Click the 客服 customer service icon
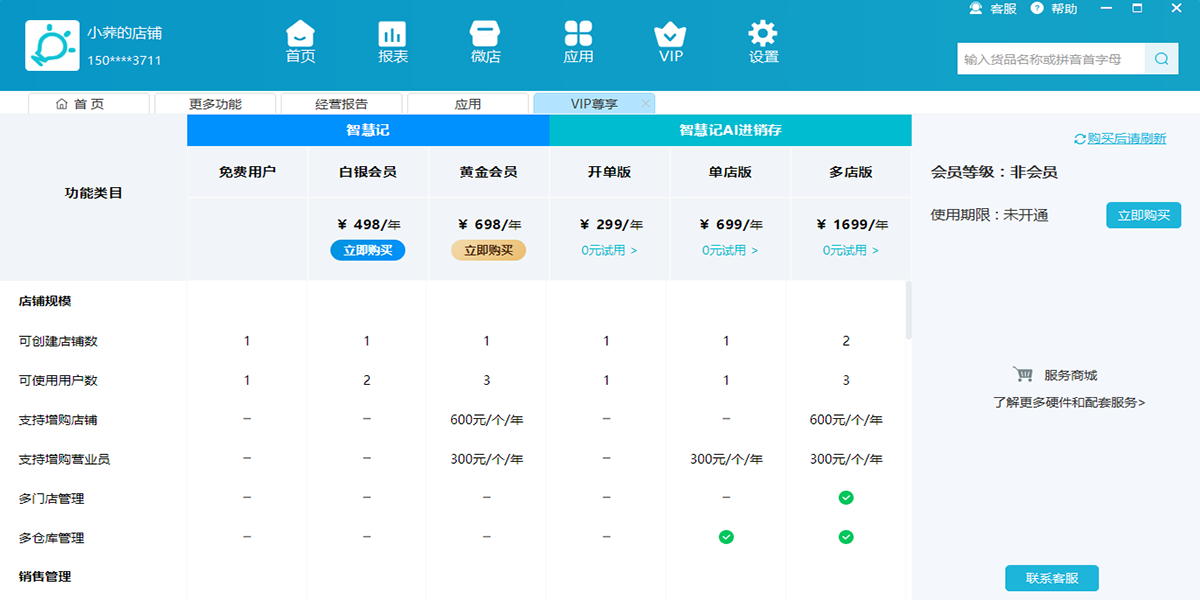 tap(976, 9)
